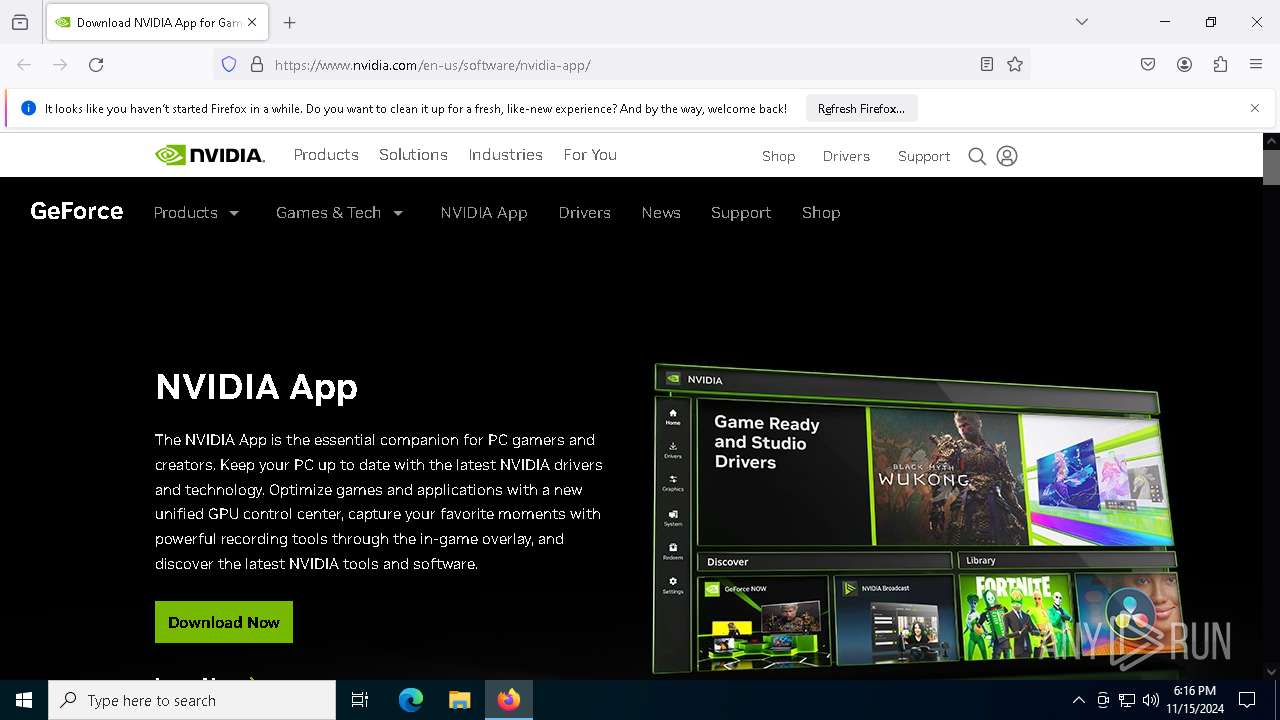The image size is (1280, 720).
Task: Open network icon in system tray
Action: point(1127,700)
